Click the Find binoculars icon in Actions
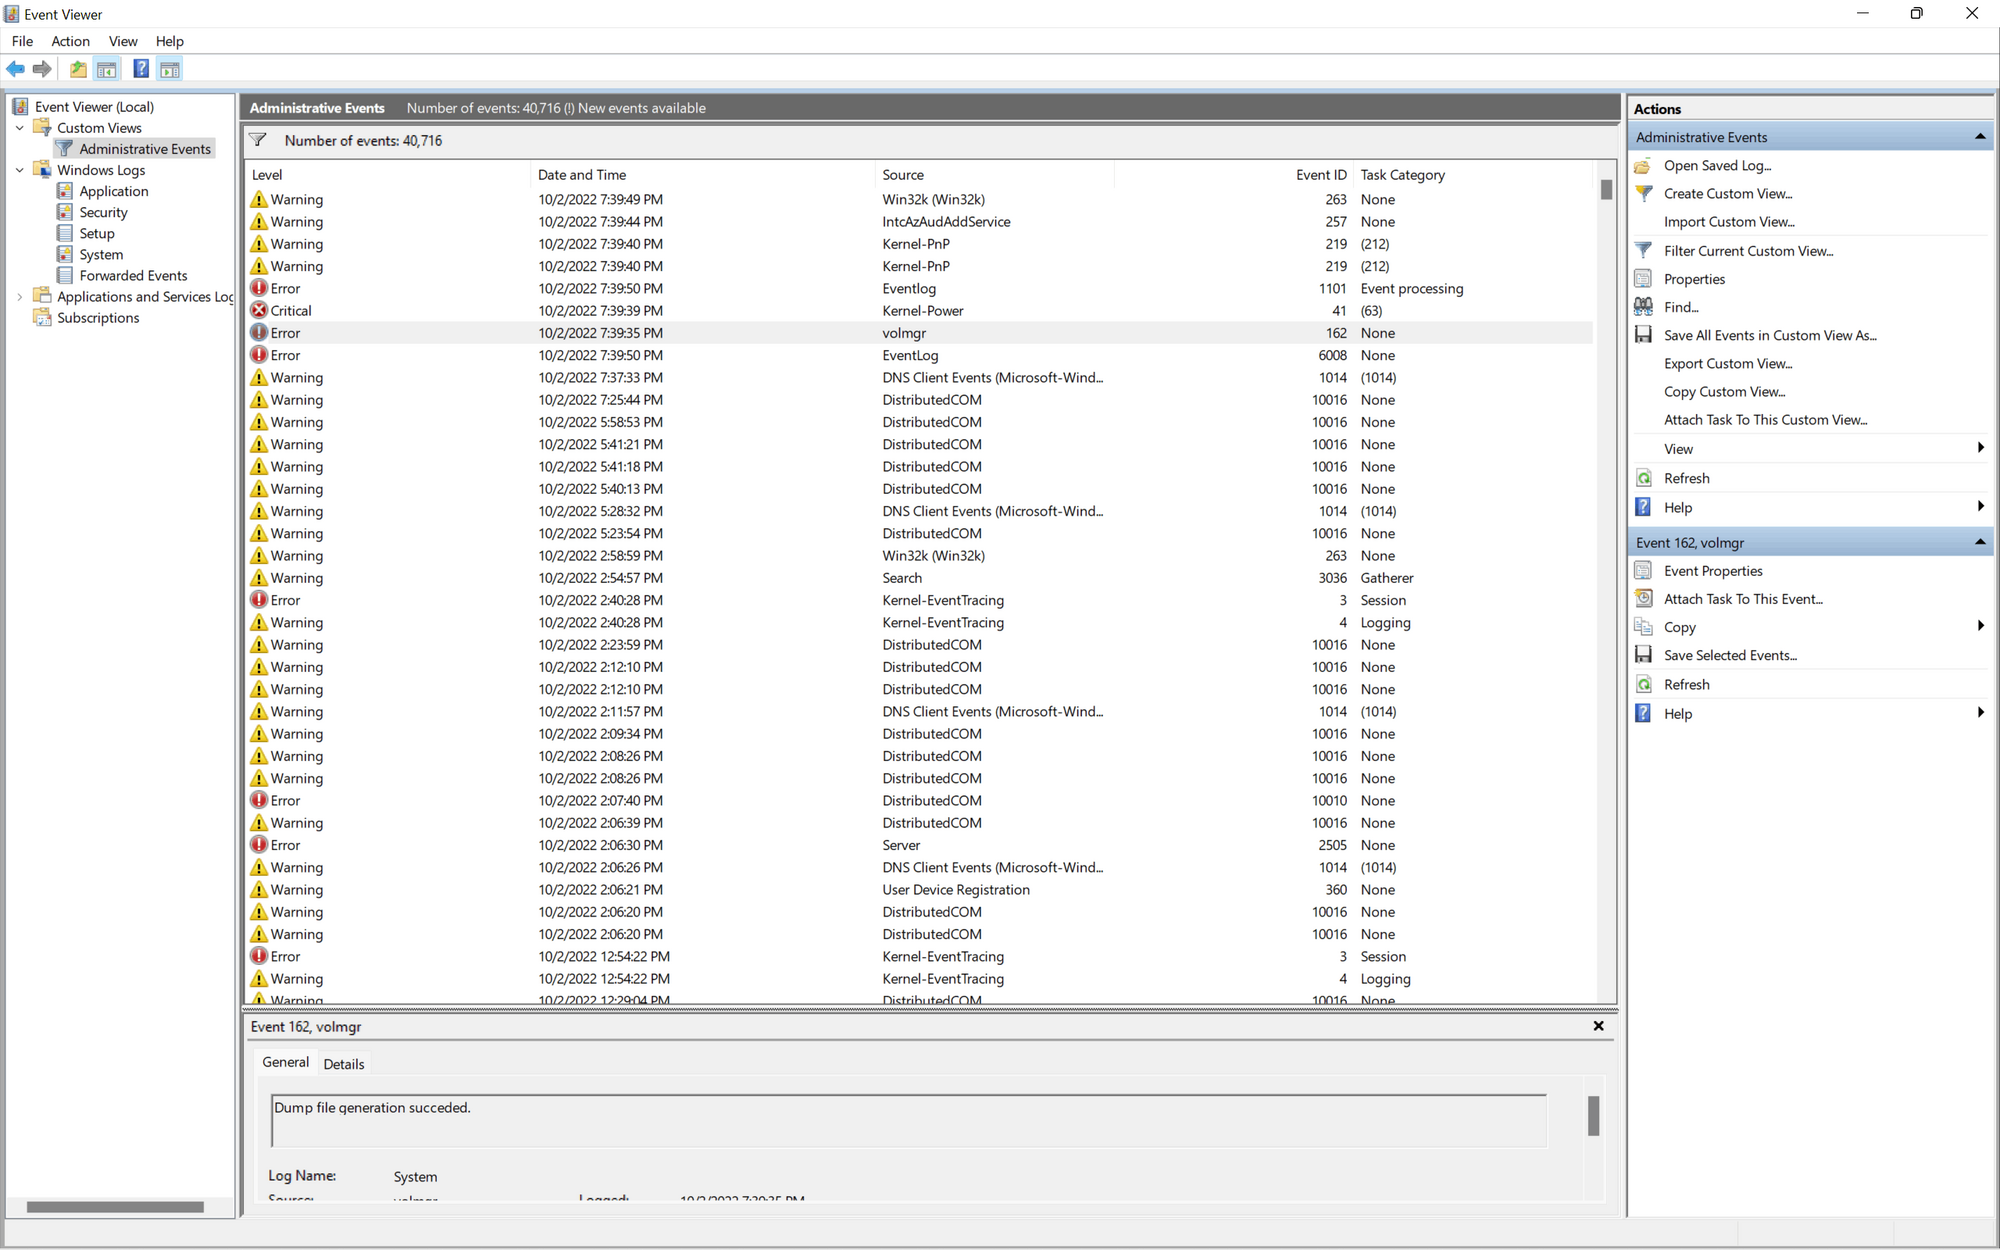Screen dimensions: 2000x1250 tap(1643, 307)
